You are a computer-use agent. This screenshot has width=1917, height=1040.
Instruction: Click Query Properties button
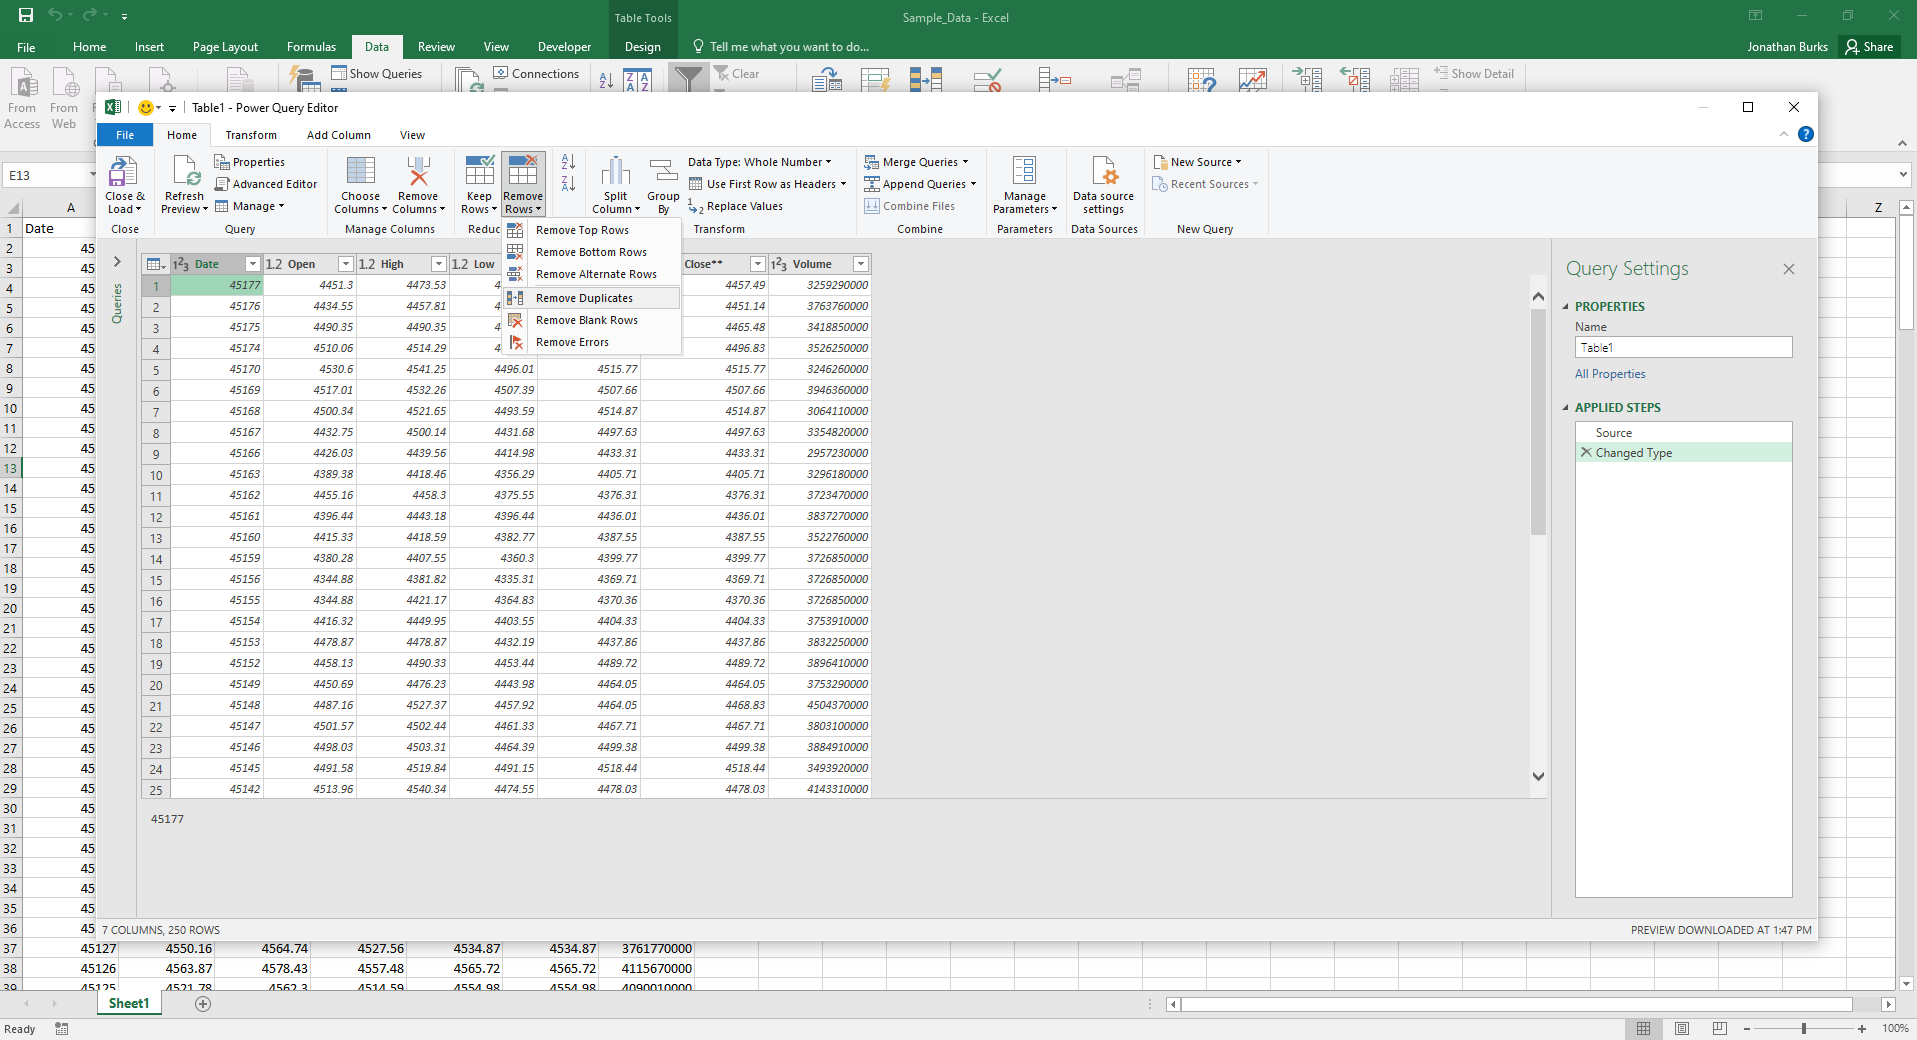click(x=250, y=162)
